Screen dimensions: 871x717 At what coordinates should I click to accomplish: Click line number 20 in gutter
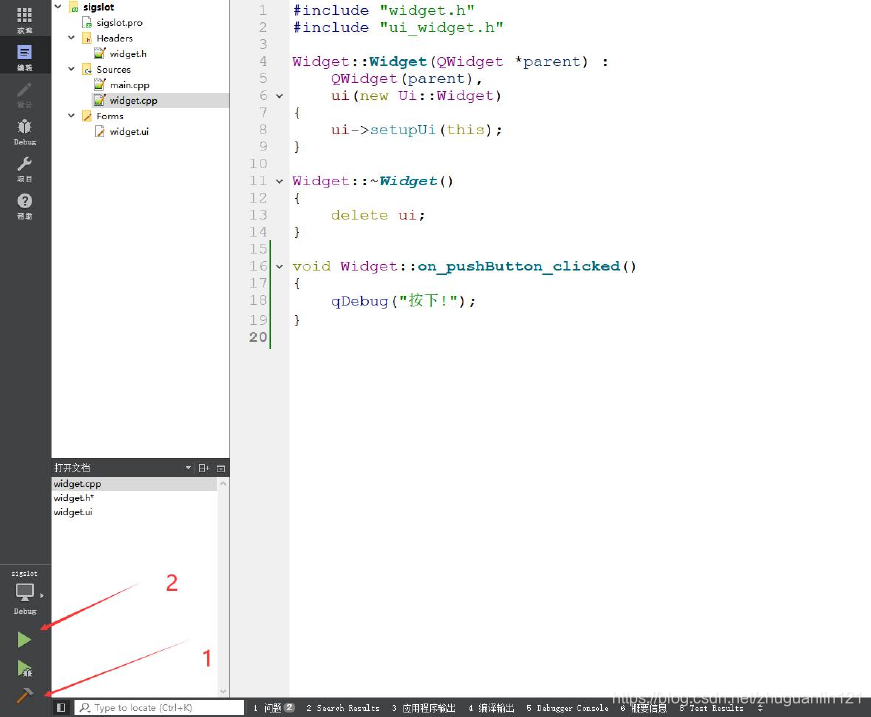258,337
